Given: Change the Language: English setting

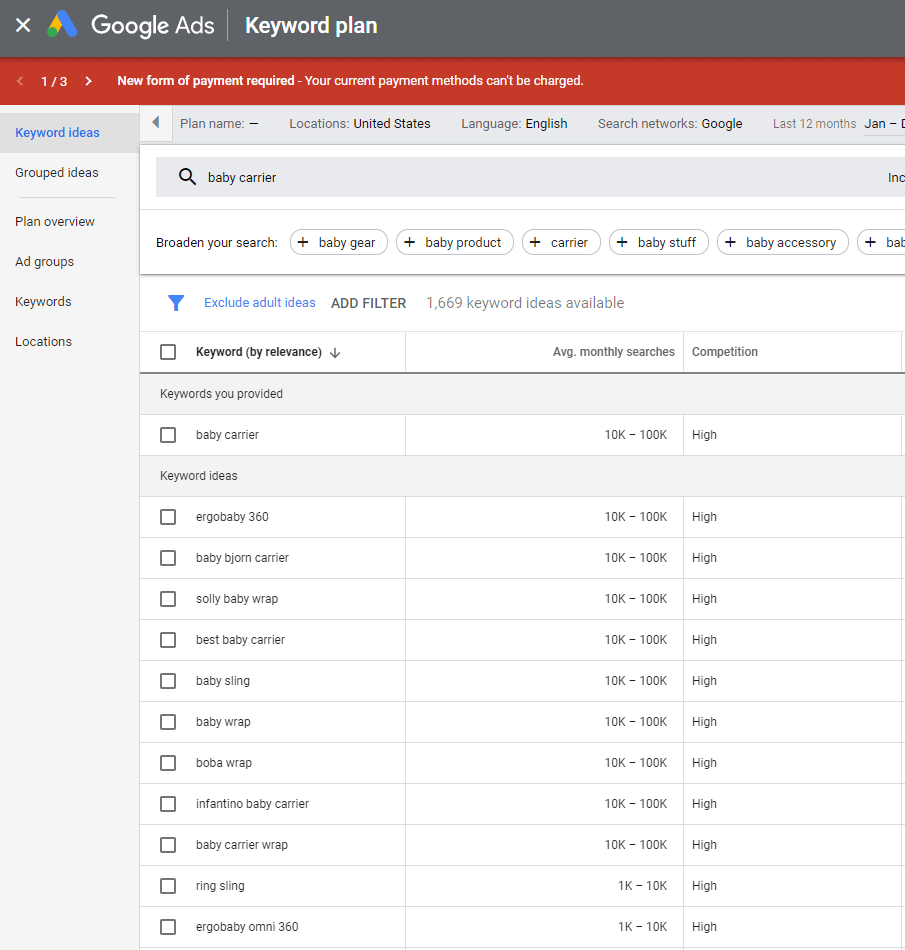Looking at the screenshot, I should click(514, 124).
